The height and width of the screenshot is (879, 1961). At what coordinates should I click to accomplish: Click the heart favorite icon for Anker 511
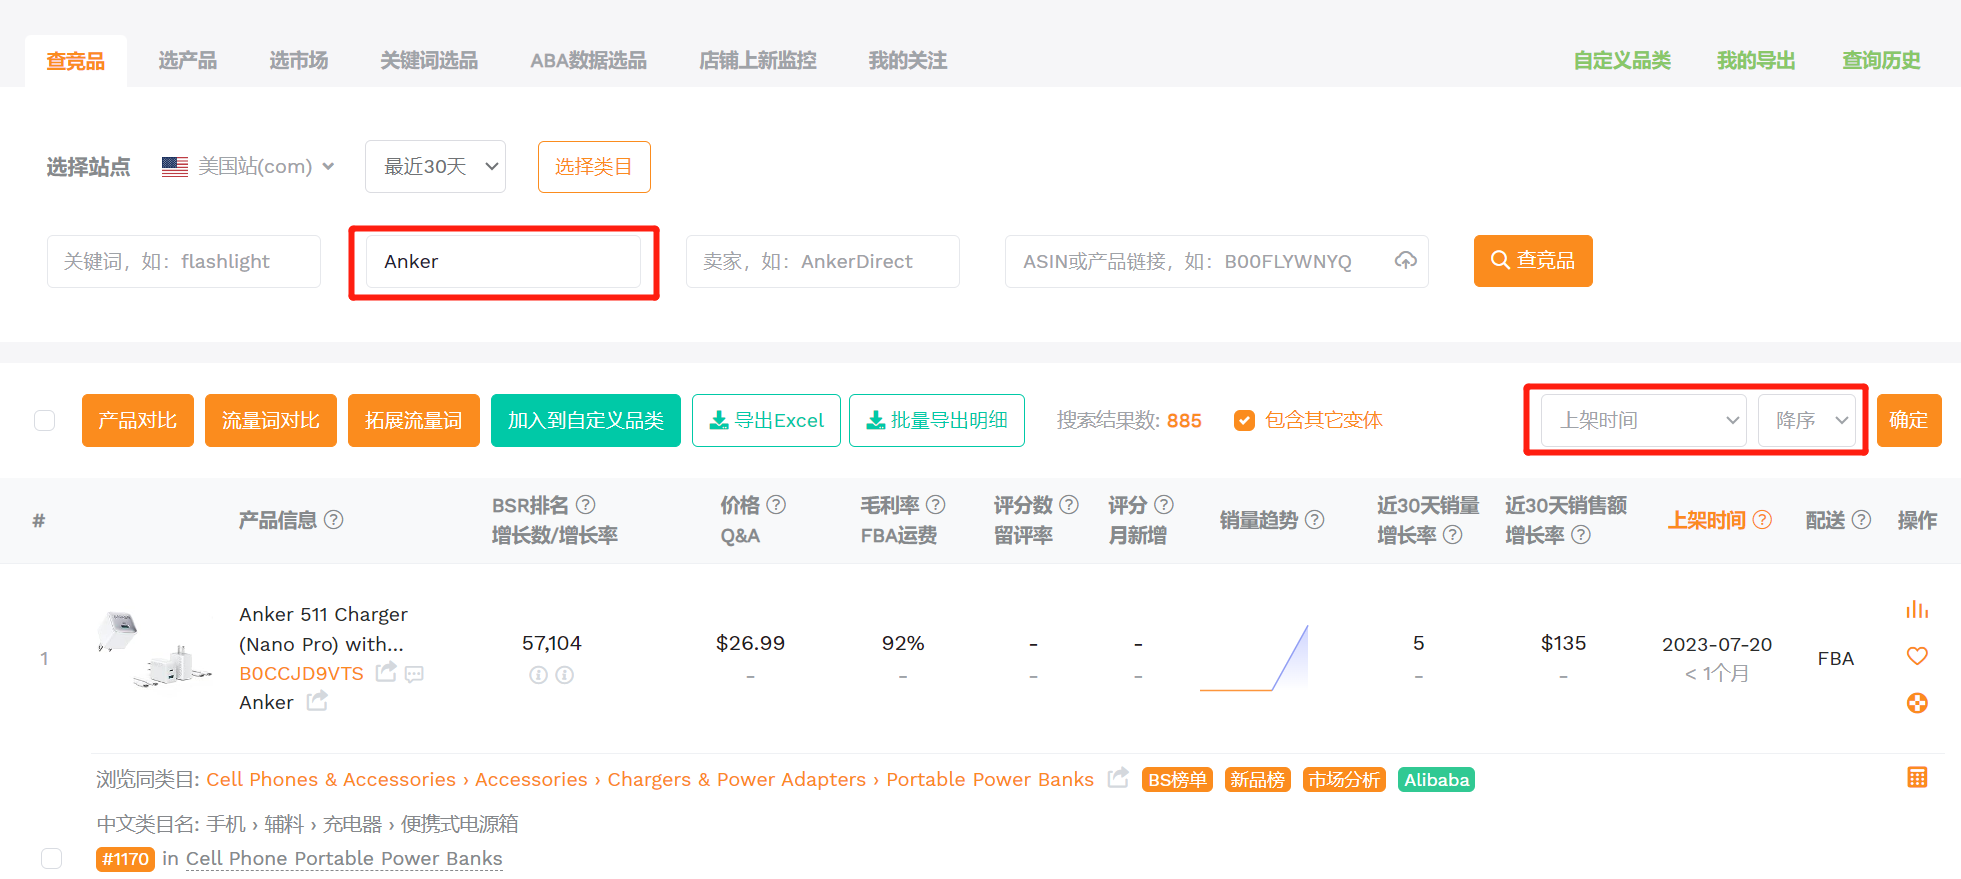pos(1916,656)
